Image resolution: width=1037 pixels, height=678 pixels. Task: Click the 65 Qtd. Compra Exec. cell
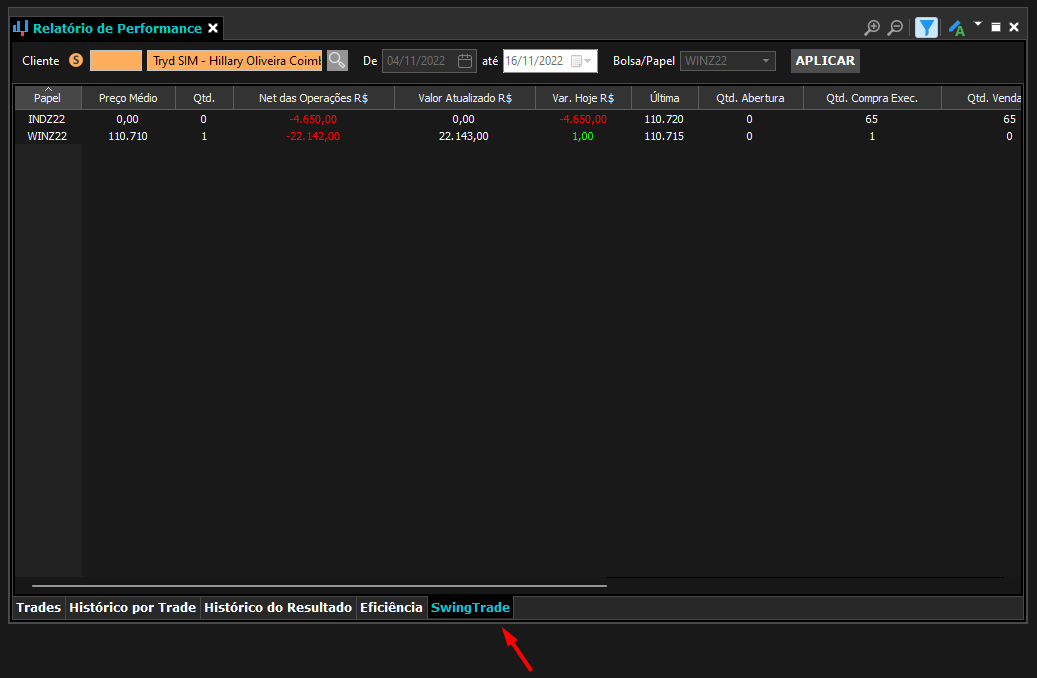872,119
